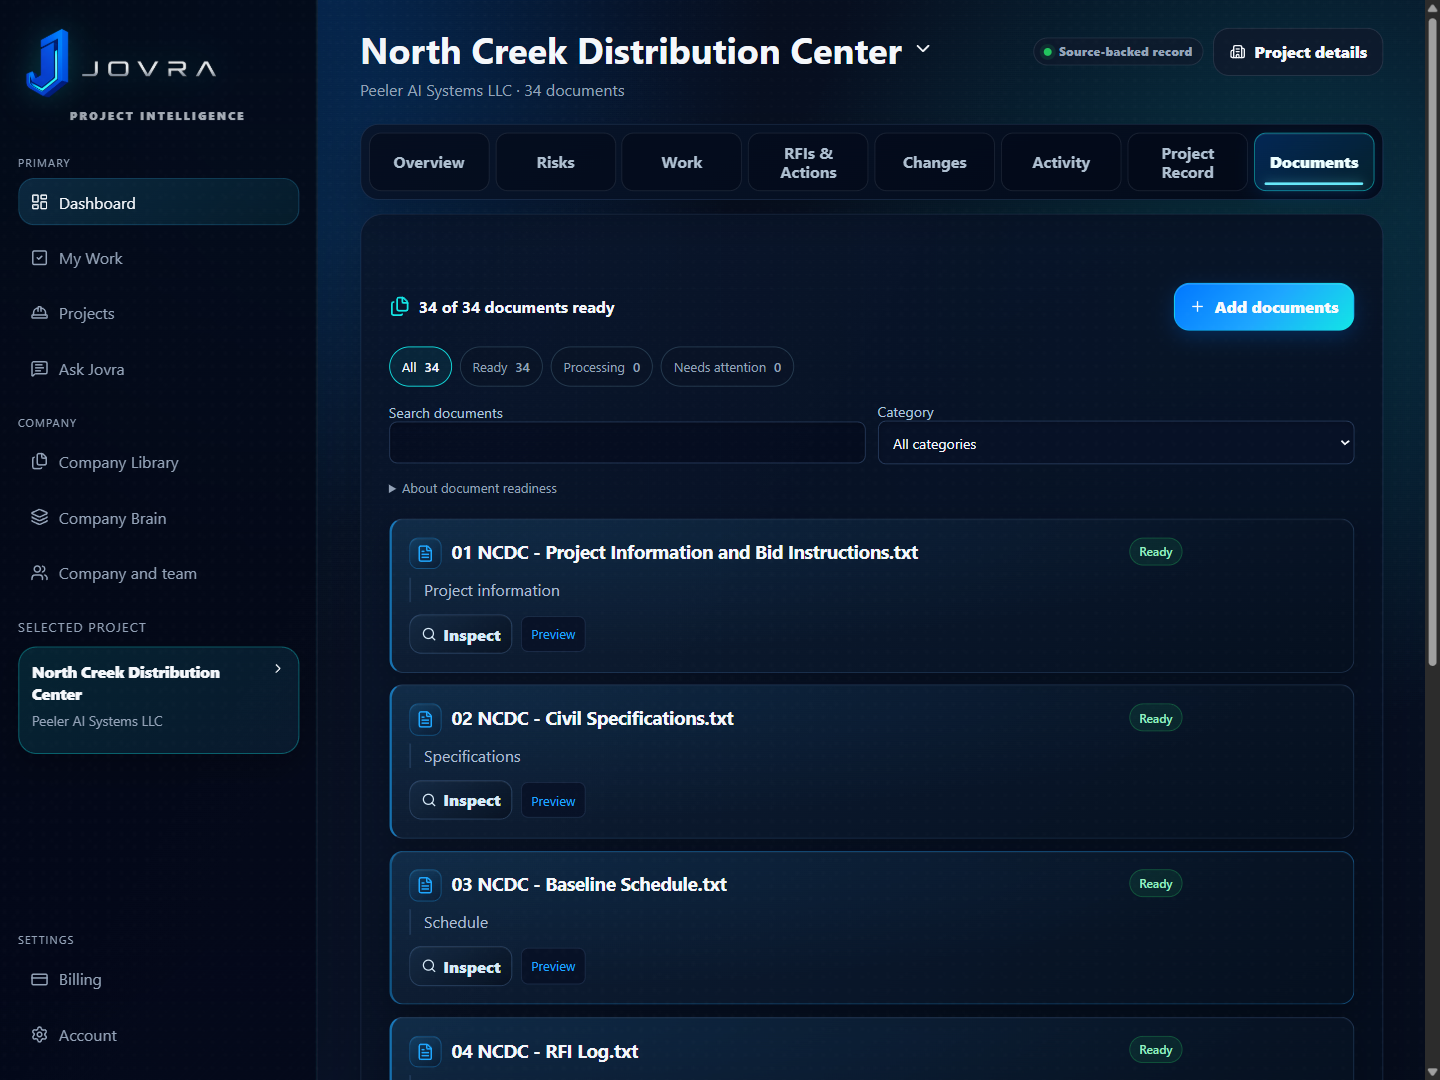
Task: Click the Company and team people icon
Action: click(40, 573)
